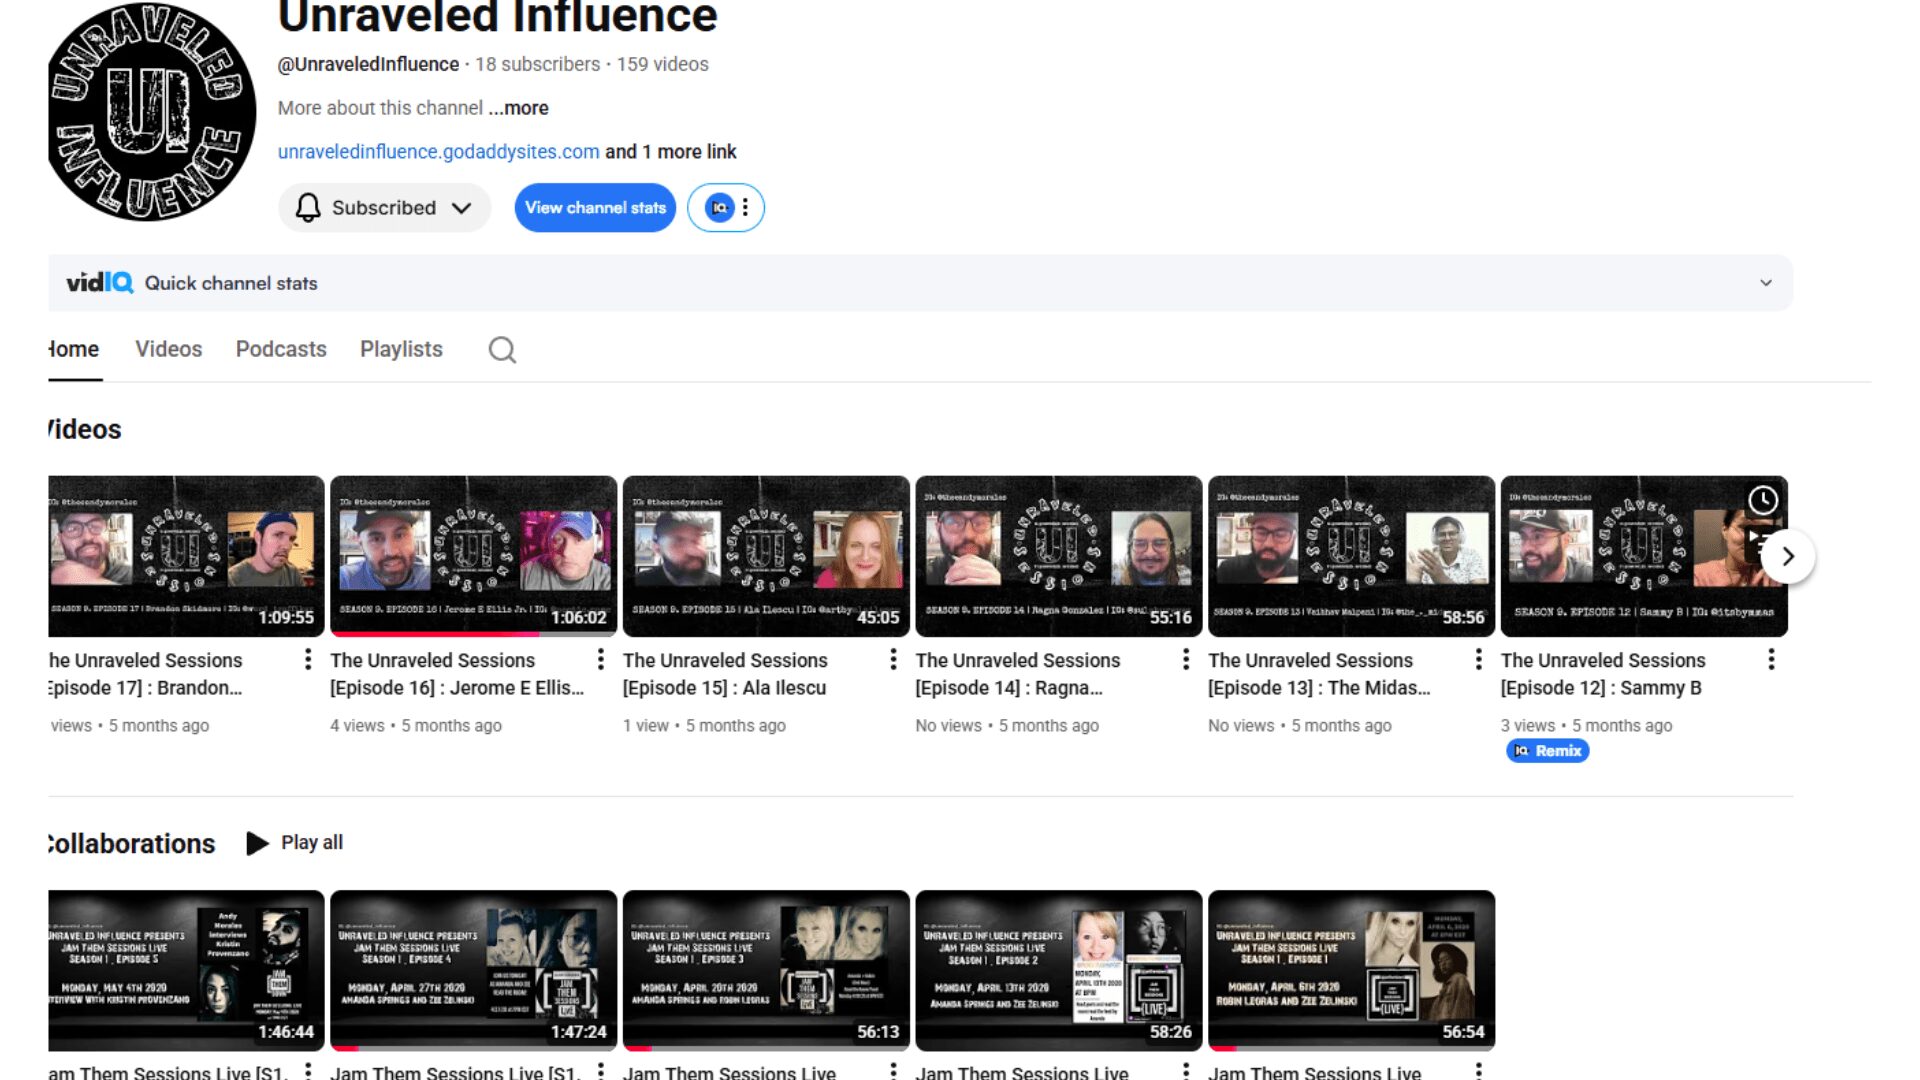
Task: Switch to the Playlists tab
Action: pos(401,349)
